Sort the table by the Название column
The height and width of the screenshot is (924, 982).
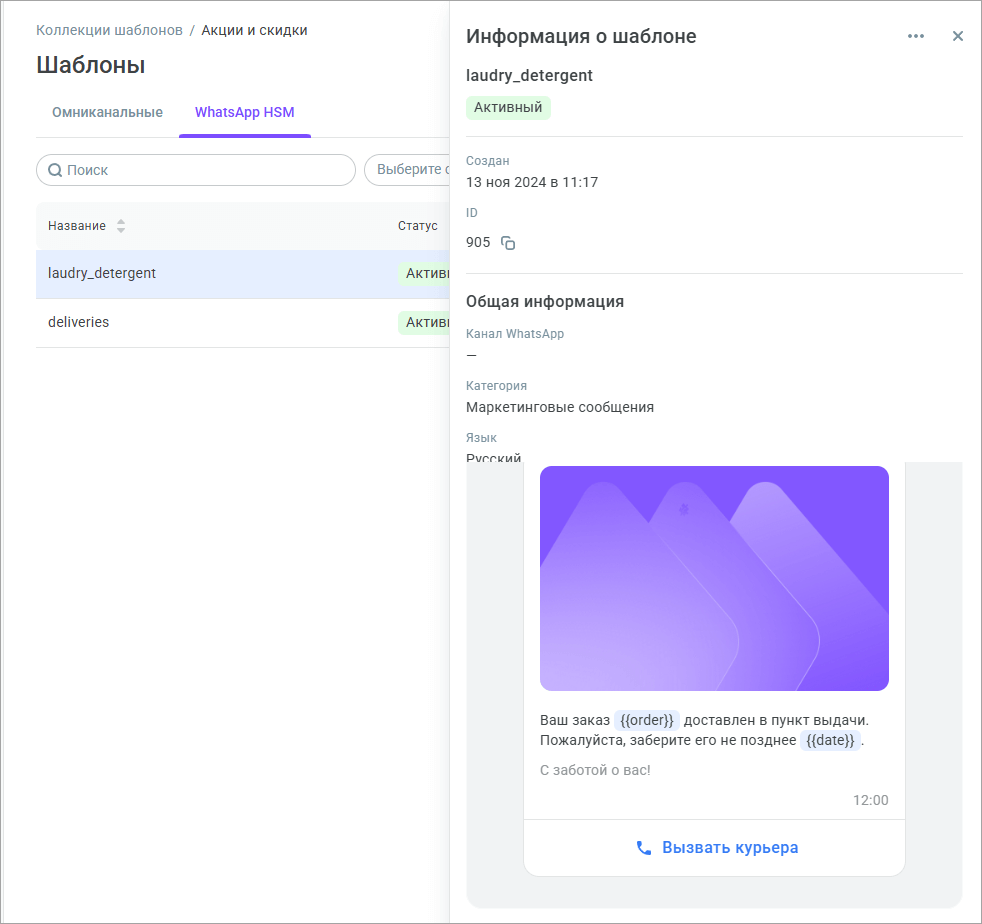[x=121, y=226]
